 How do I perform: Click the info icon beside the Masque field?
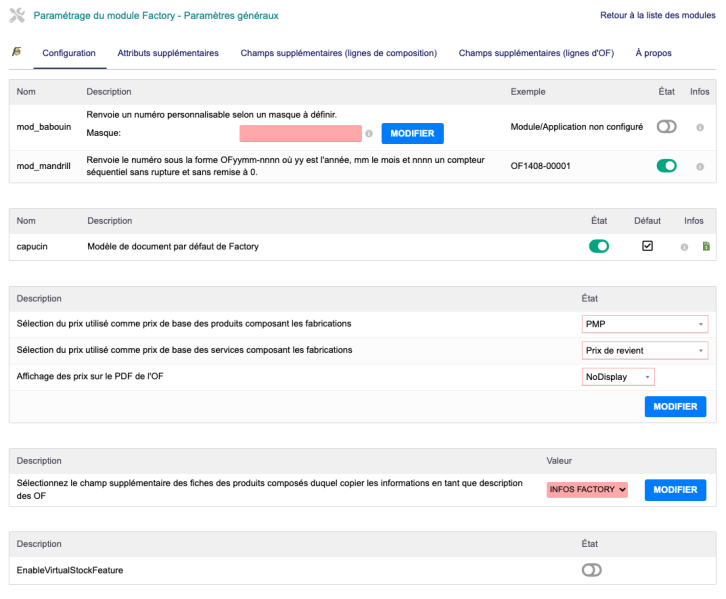tap(369, 133)
